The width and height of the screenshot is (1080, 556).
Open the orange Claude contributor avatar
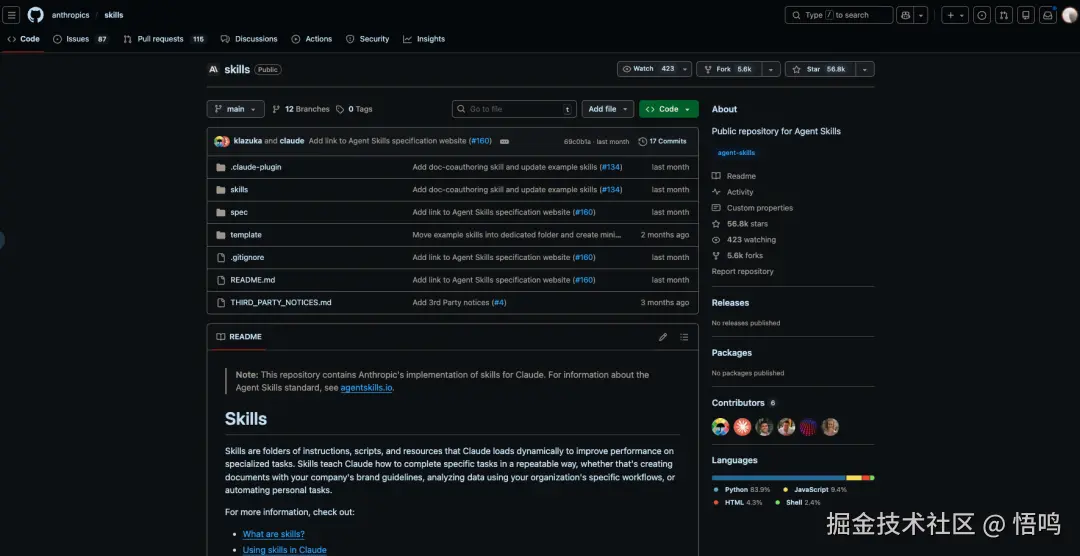click(x=742, y=427)
